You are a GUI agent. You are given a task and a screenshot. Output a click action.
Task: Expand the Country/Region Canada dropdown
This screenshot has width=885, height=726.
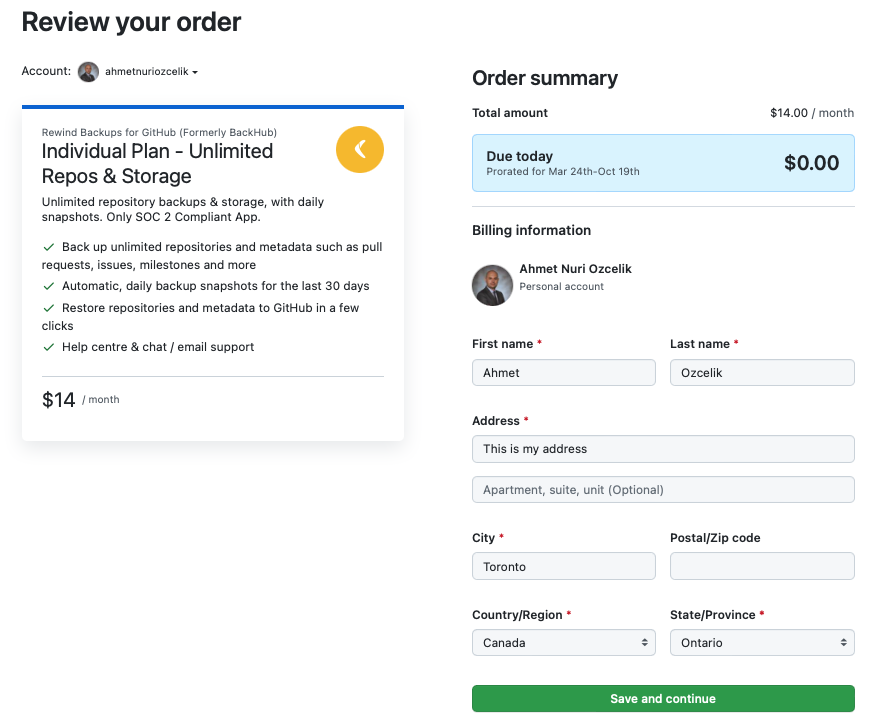564,642
